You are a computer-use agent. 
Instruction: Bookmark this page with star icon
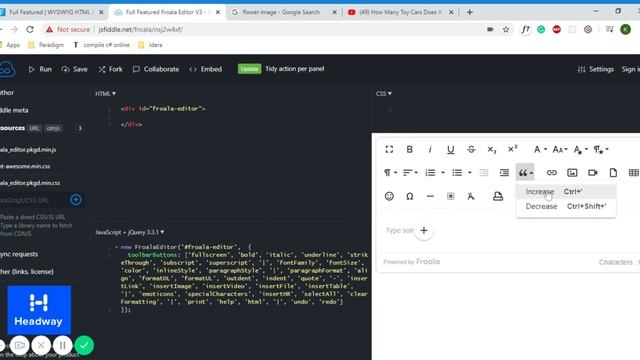[x=506, y=29]
